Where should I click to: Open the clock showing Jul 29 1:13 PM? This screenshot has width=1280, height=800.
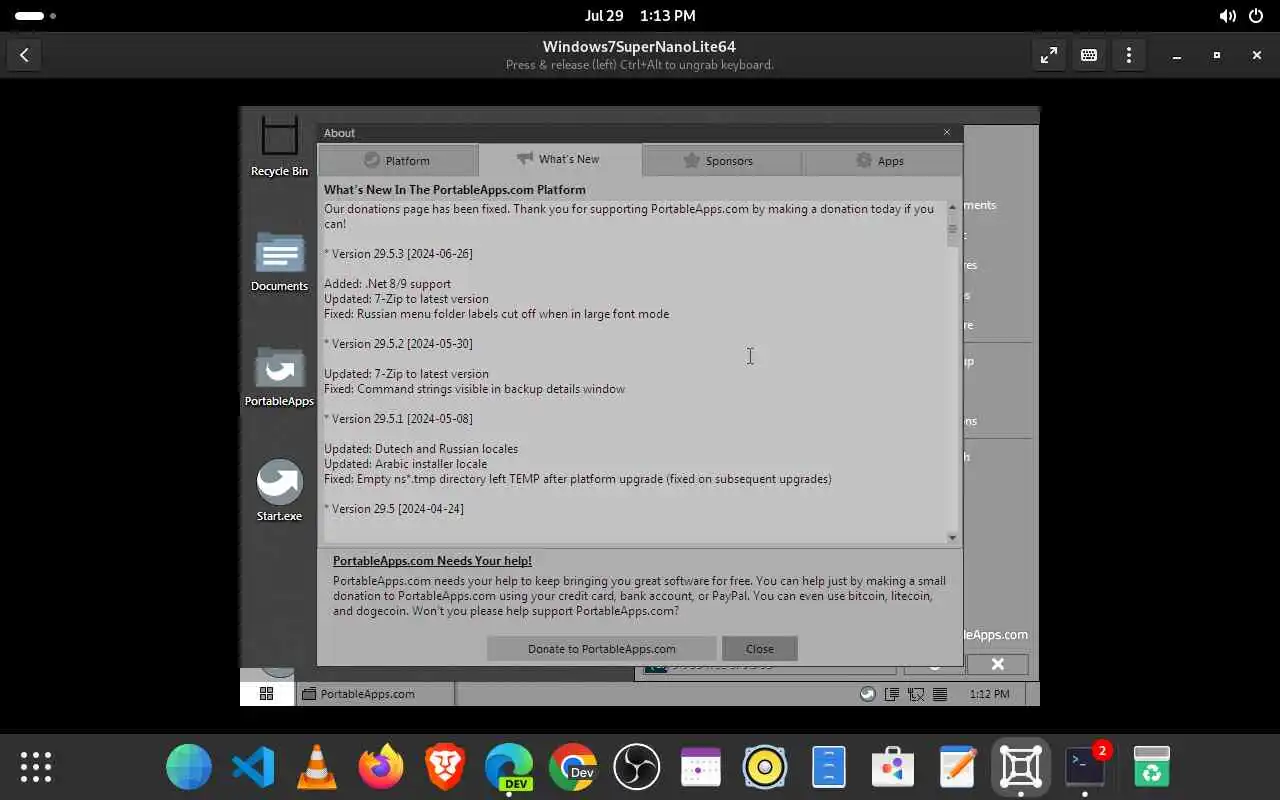tap(640, 16)
